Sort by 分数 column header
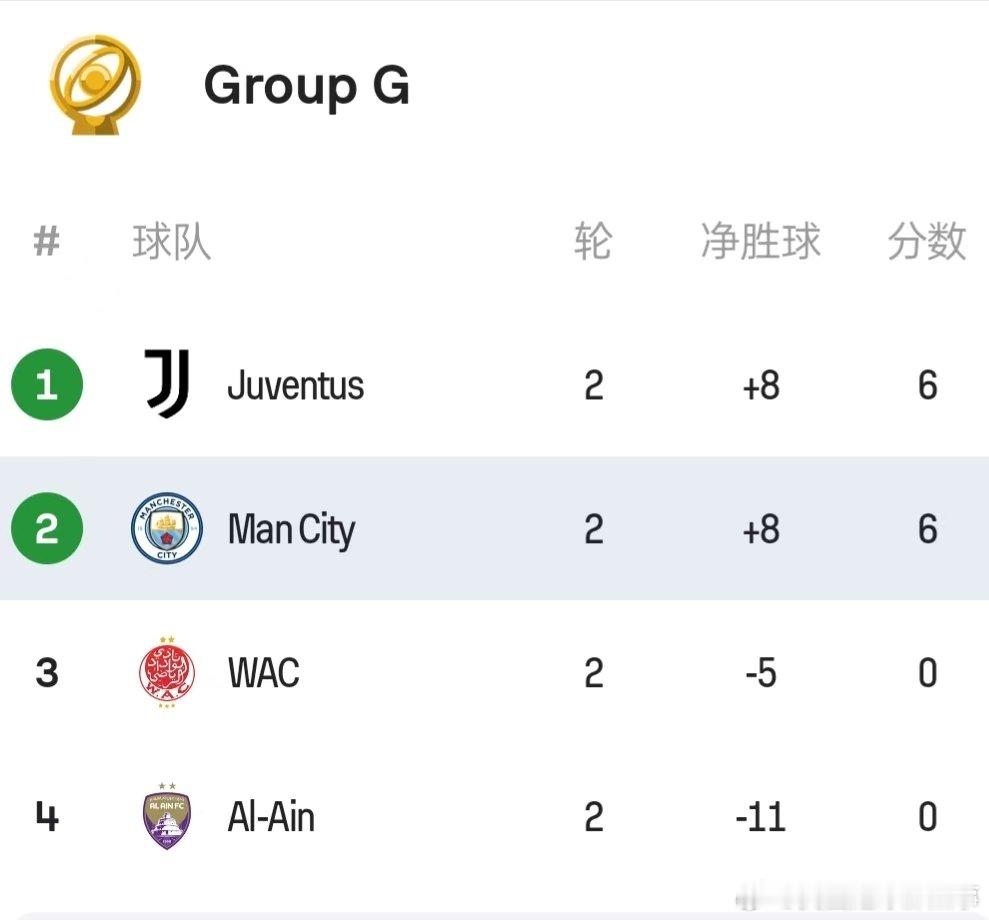The image size is (989, 920). coord(927,241)
